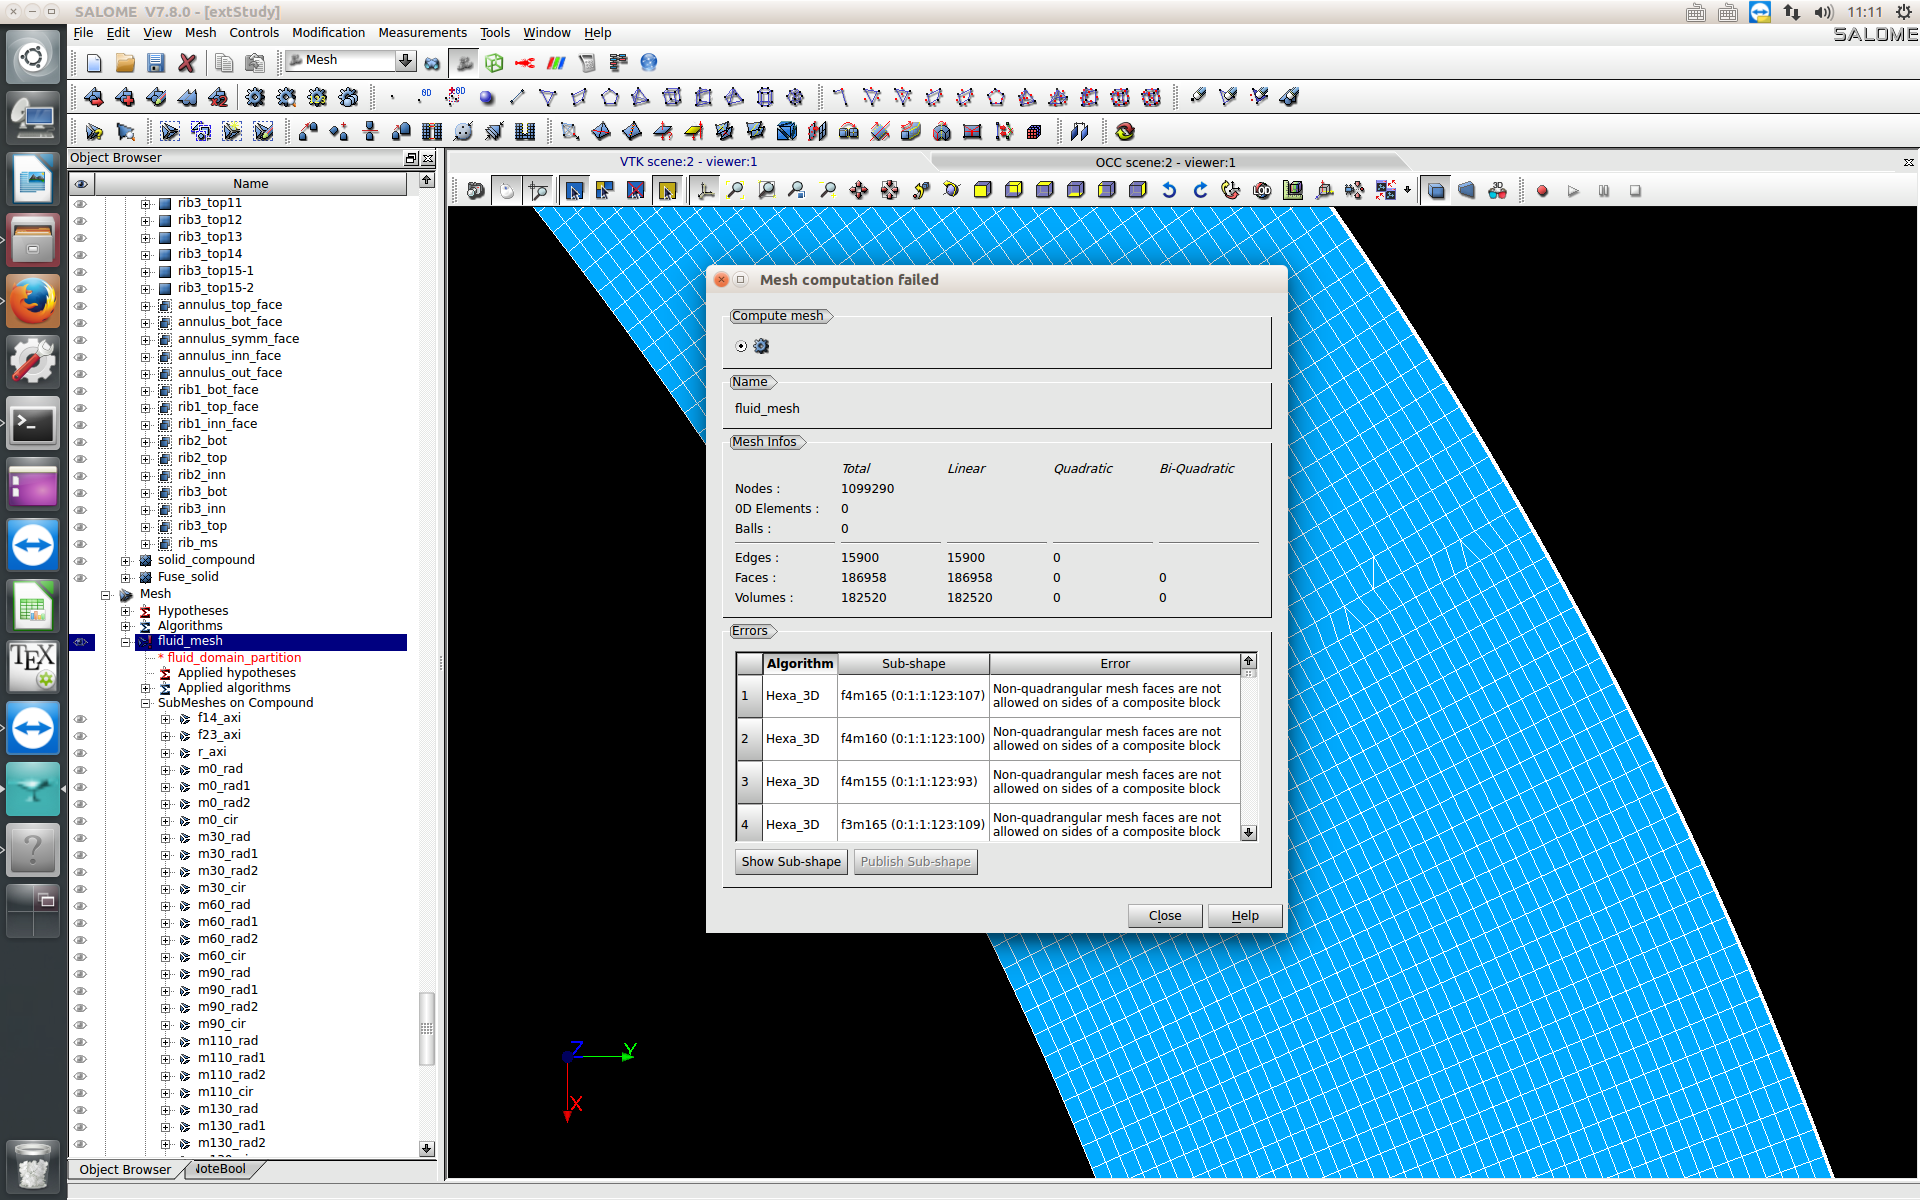1920x1200 pixels.
Task: Click the red record button in viewer toolbar
Action: (1542, 191)
